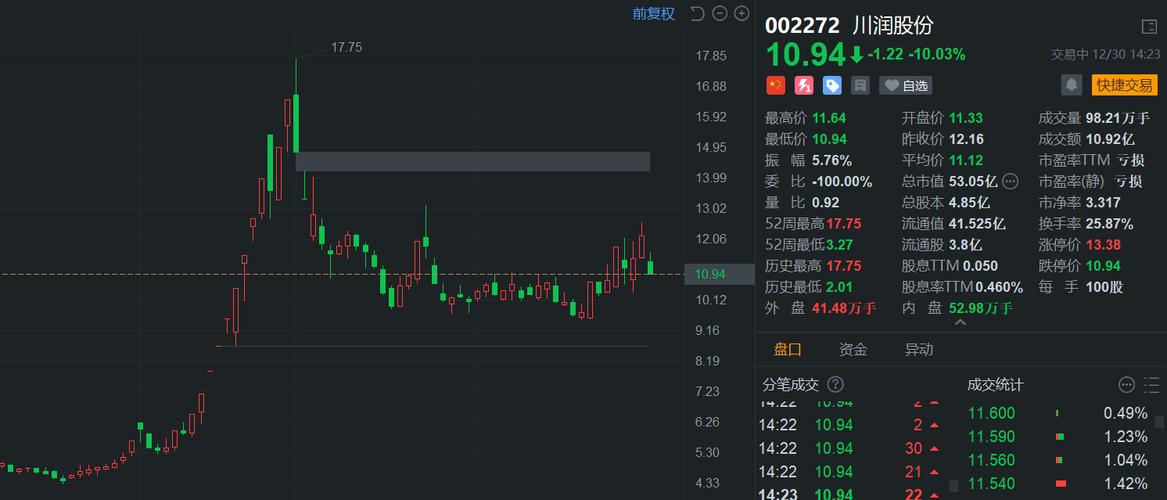Select the 换手率 25.87% value
Screen dimensions: 1167x500
(1110, 223)
